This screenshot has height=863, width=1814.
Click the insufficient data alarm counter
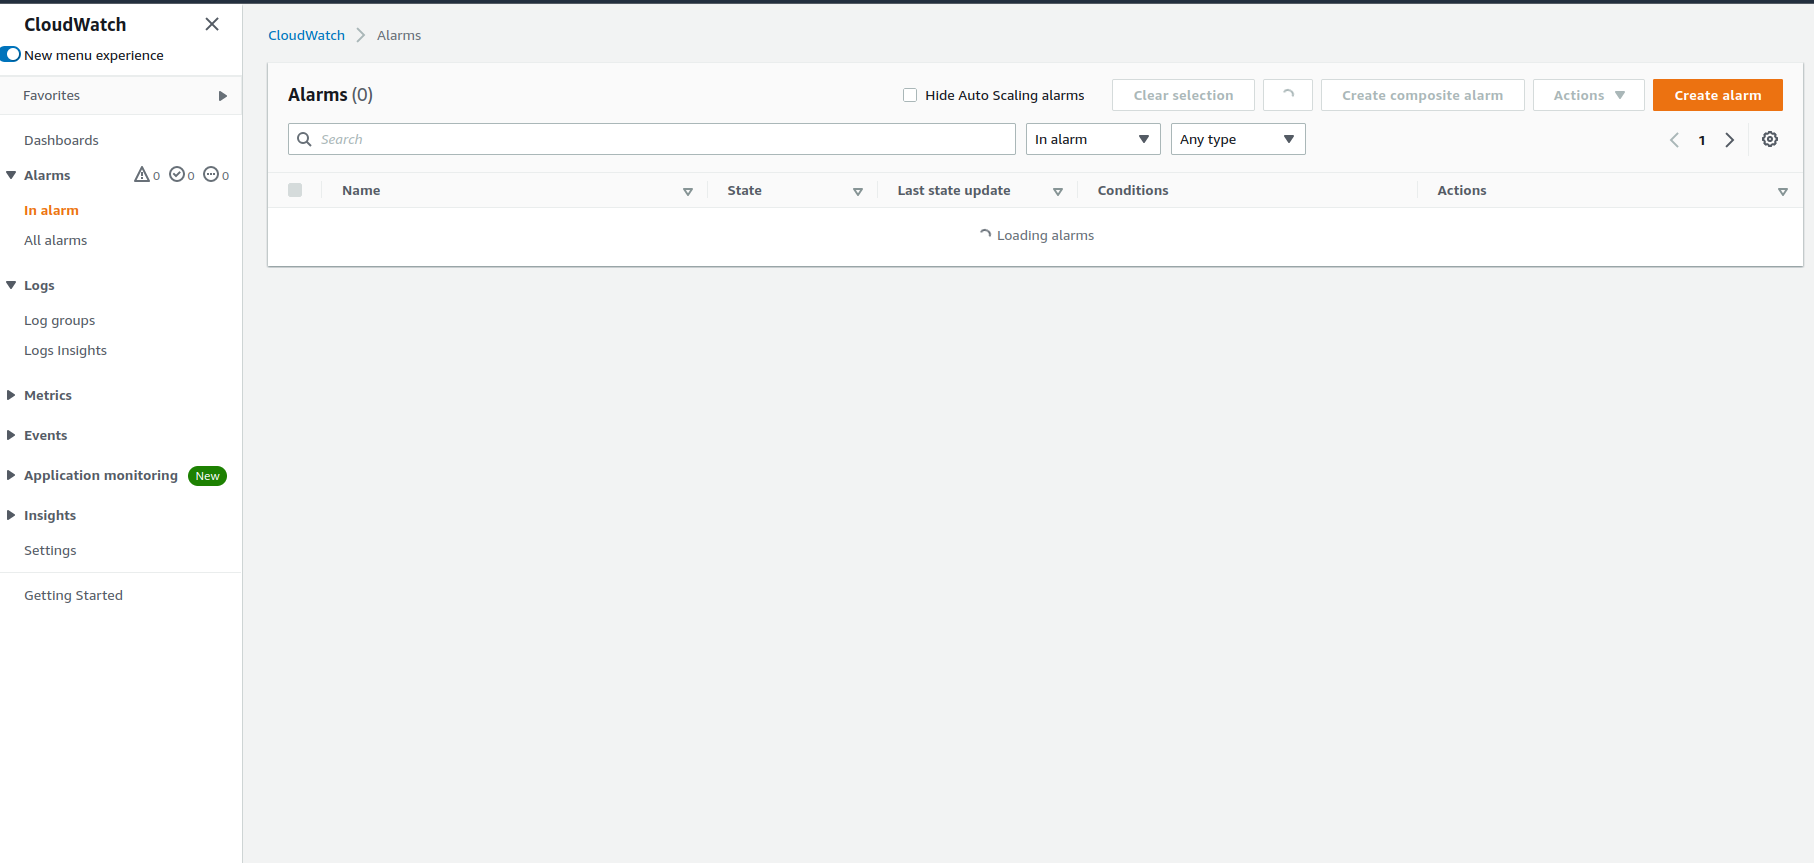point(216,175)
